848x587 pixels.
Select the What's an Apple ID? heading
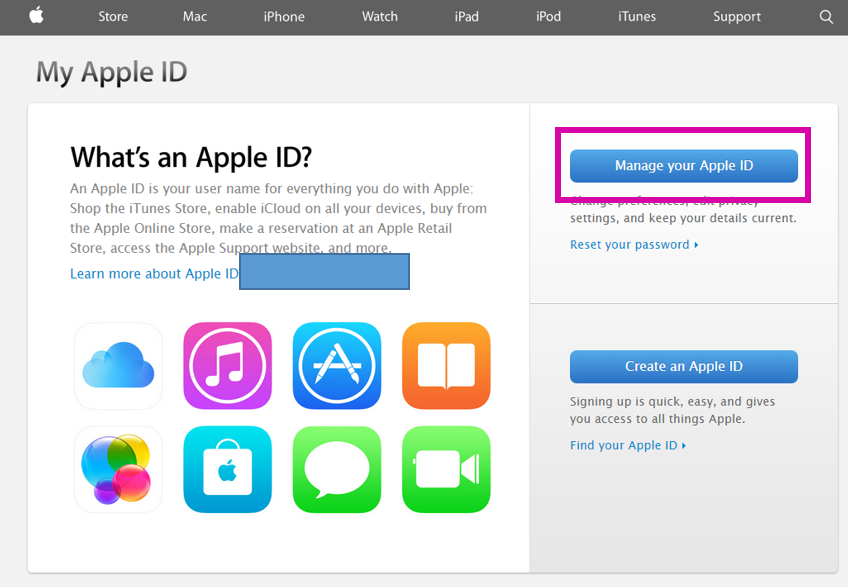click(x=191, y=157)
